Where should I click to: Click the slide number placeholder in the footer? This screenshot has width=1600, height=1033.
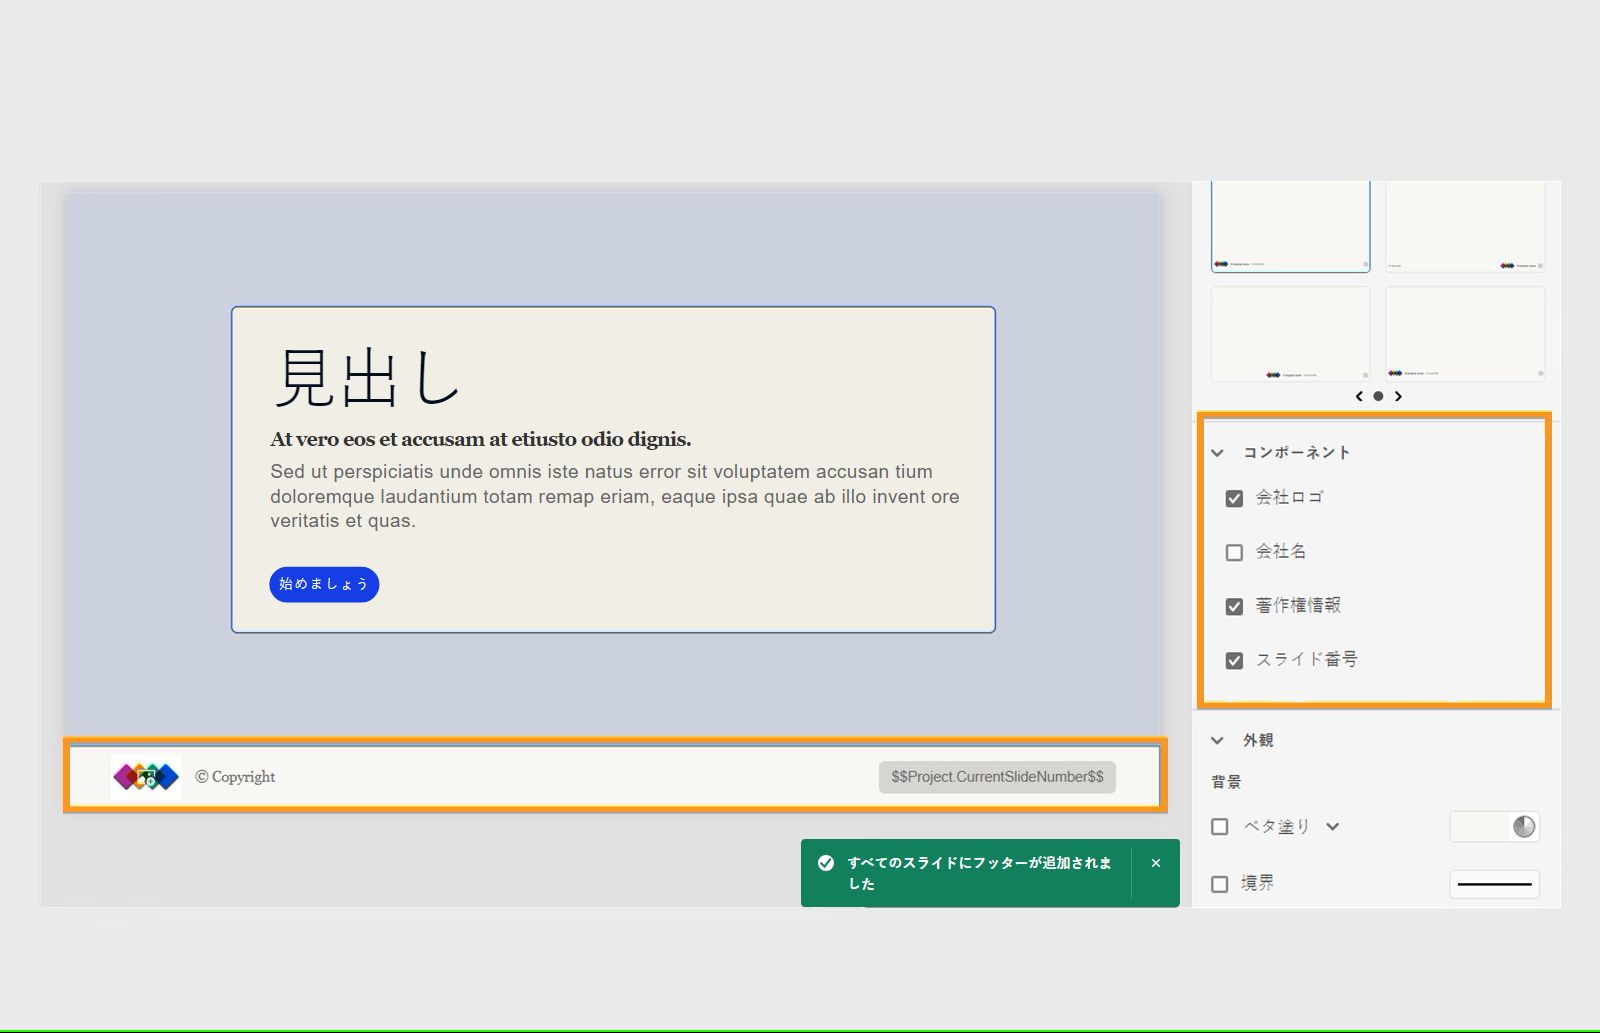(996, 776)
